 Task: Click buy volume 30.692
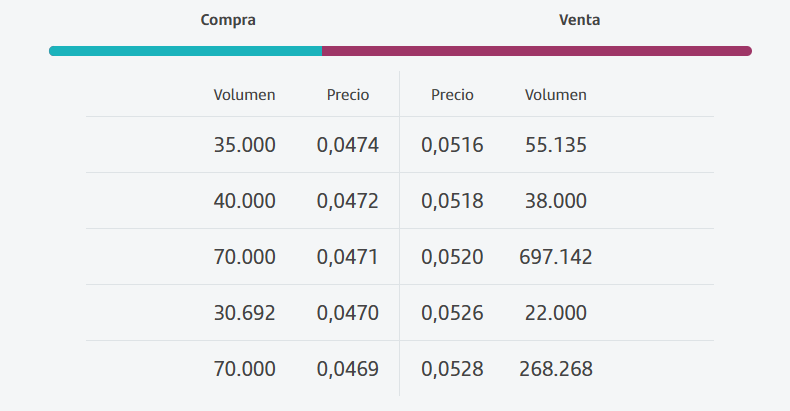pos(244,313)
